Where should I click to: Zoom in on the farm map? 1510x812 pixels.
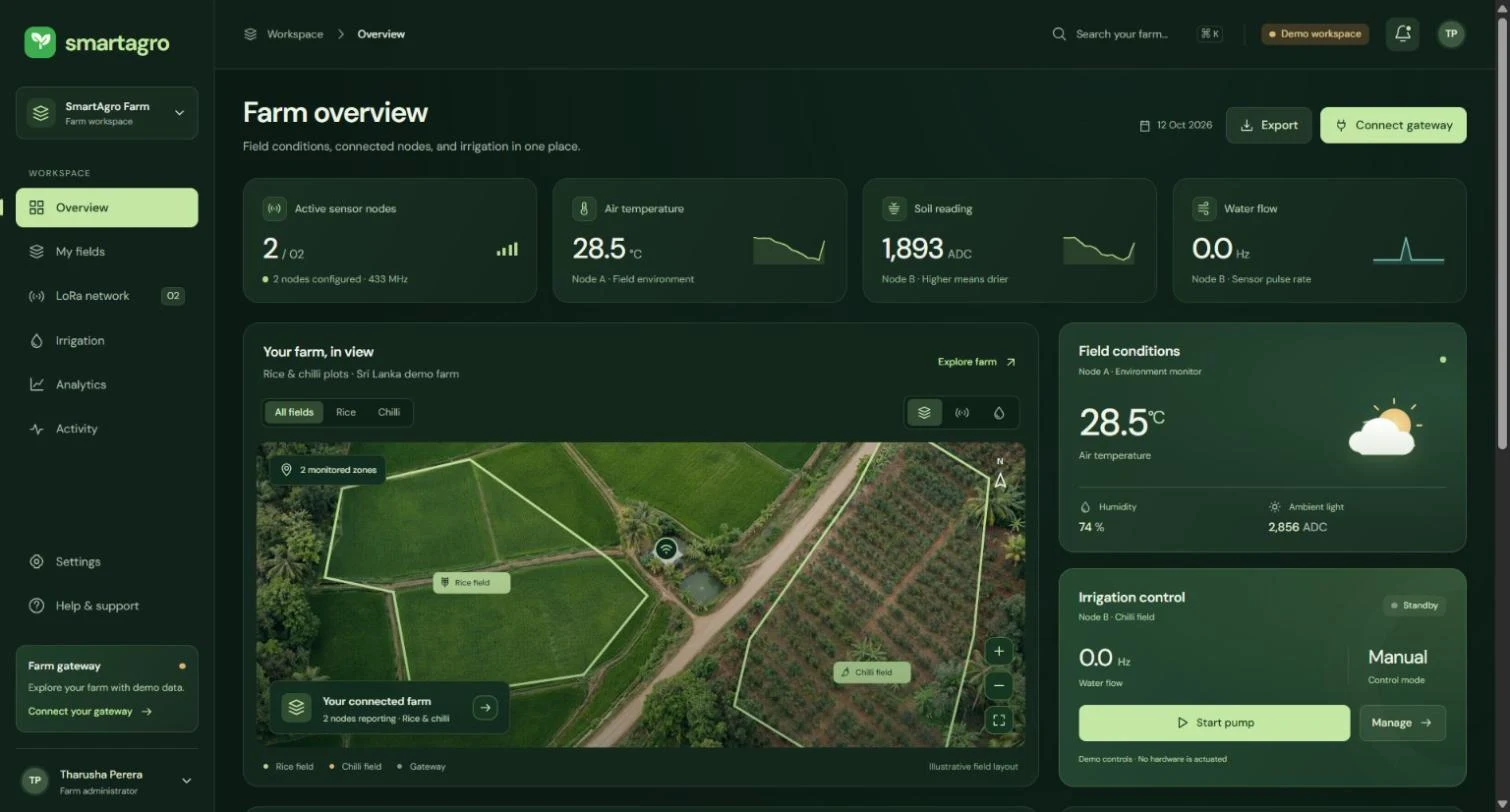tap(999, 651)
